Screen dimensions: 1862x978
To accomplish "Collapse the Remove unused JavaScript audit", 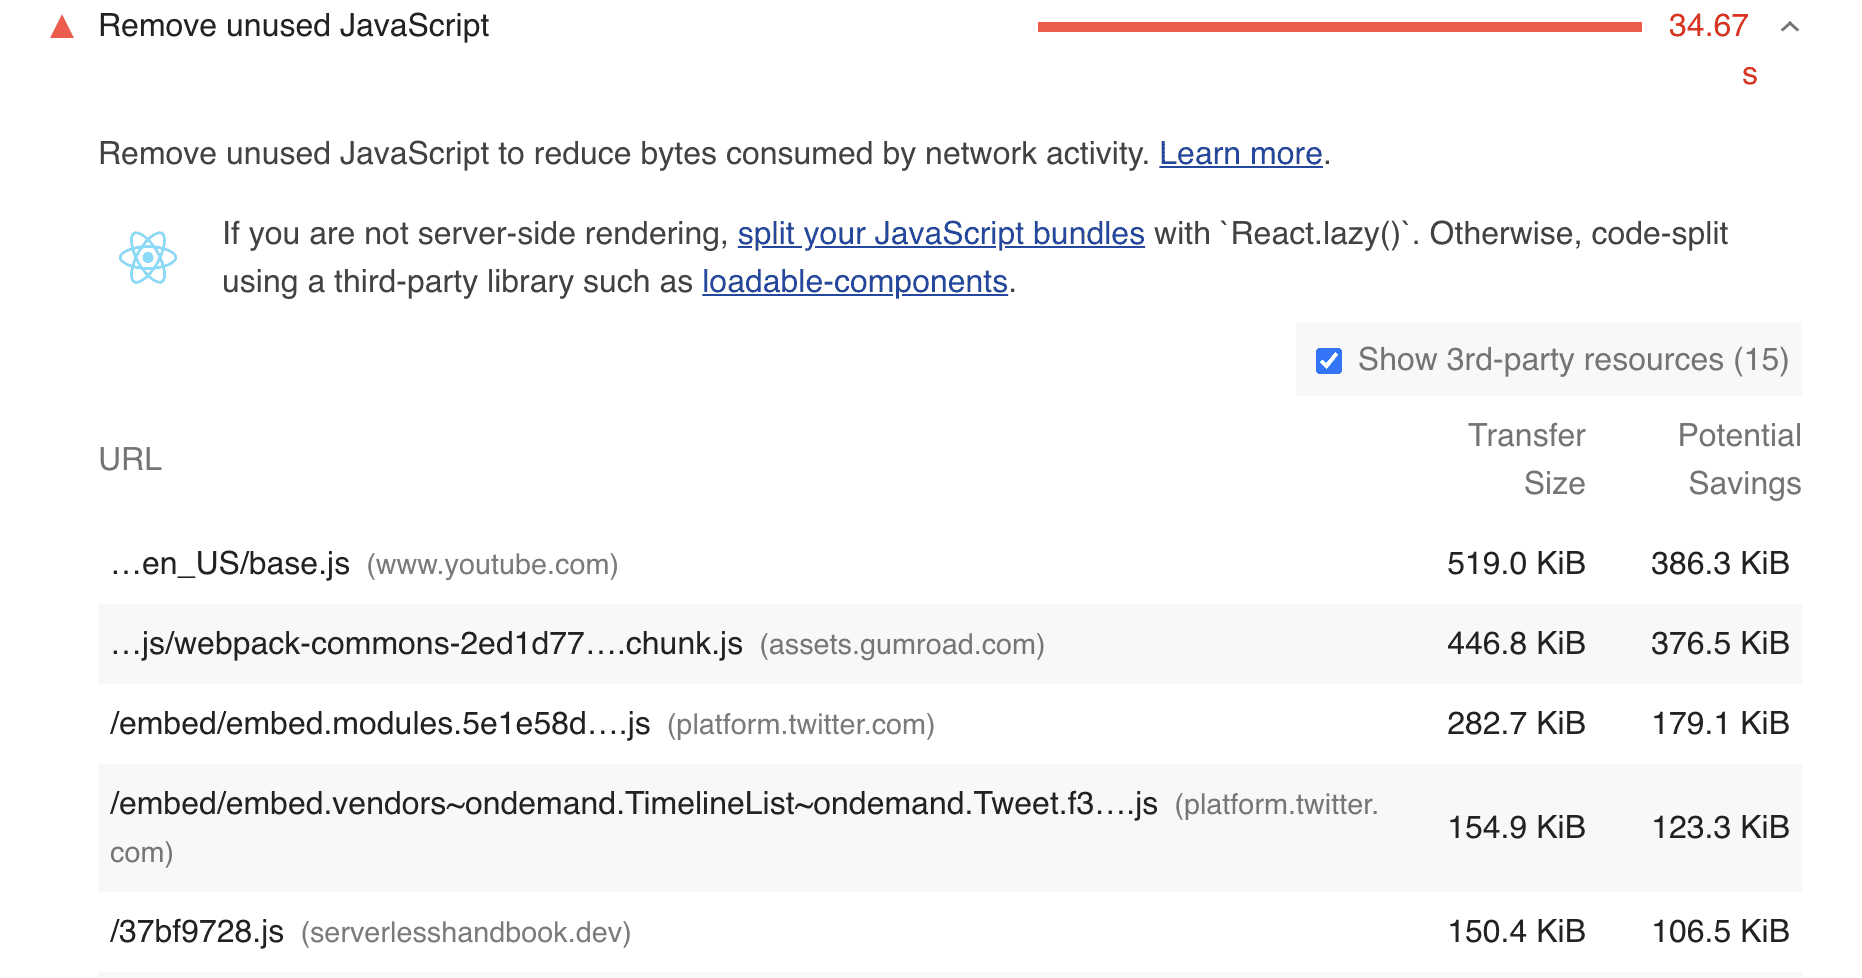I will coord(1789,27).
